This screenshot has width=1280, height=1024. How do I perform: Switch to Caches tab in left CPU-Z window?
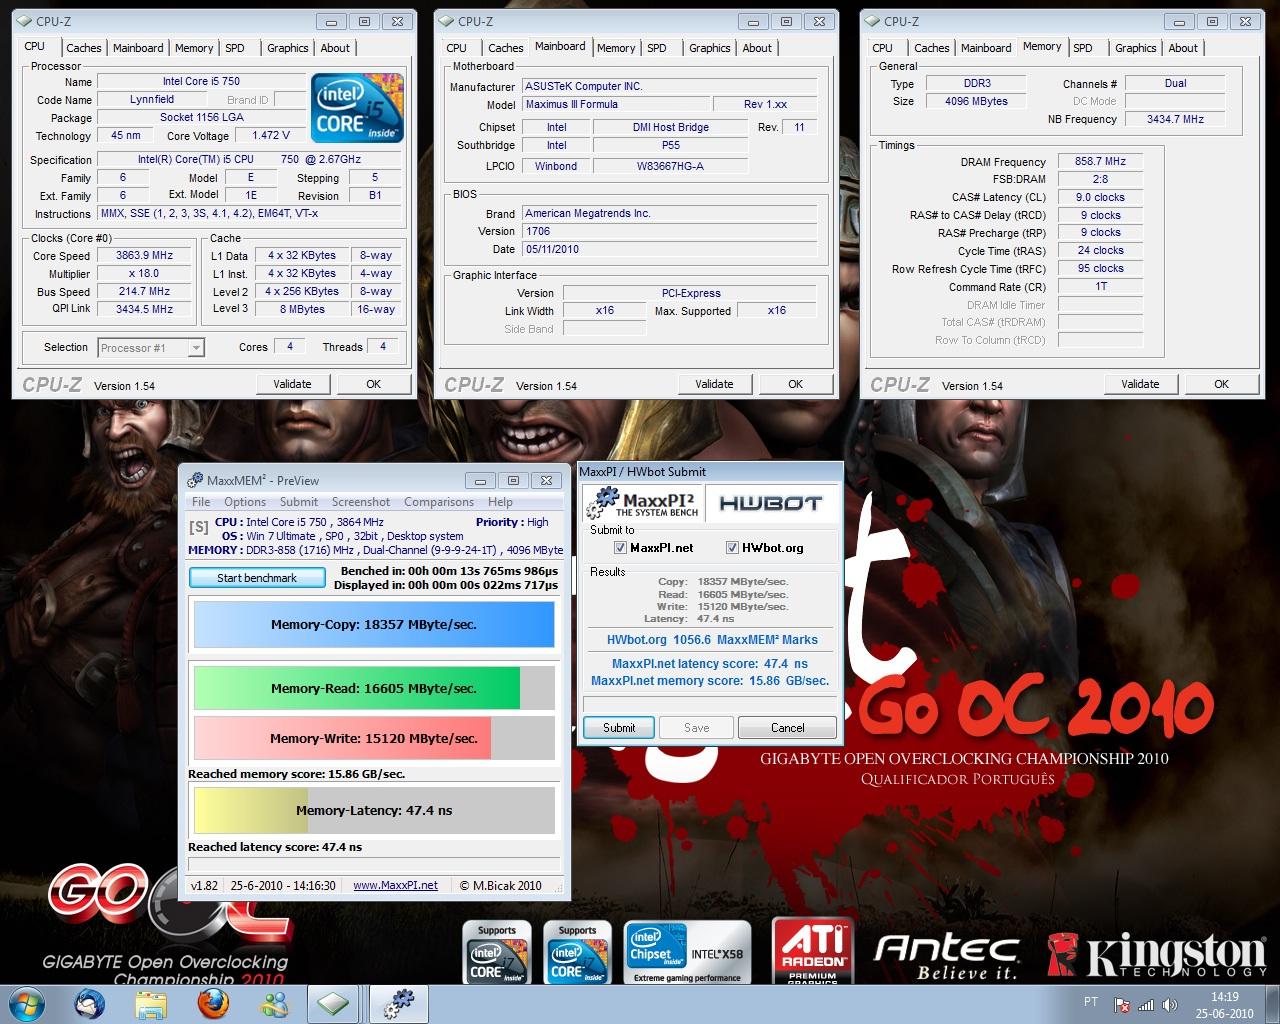[84, 47]
